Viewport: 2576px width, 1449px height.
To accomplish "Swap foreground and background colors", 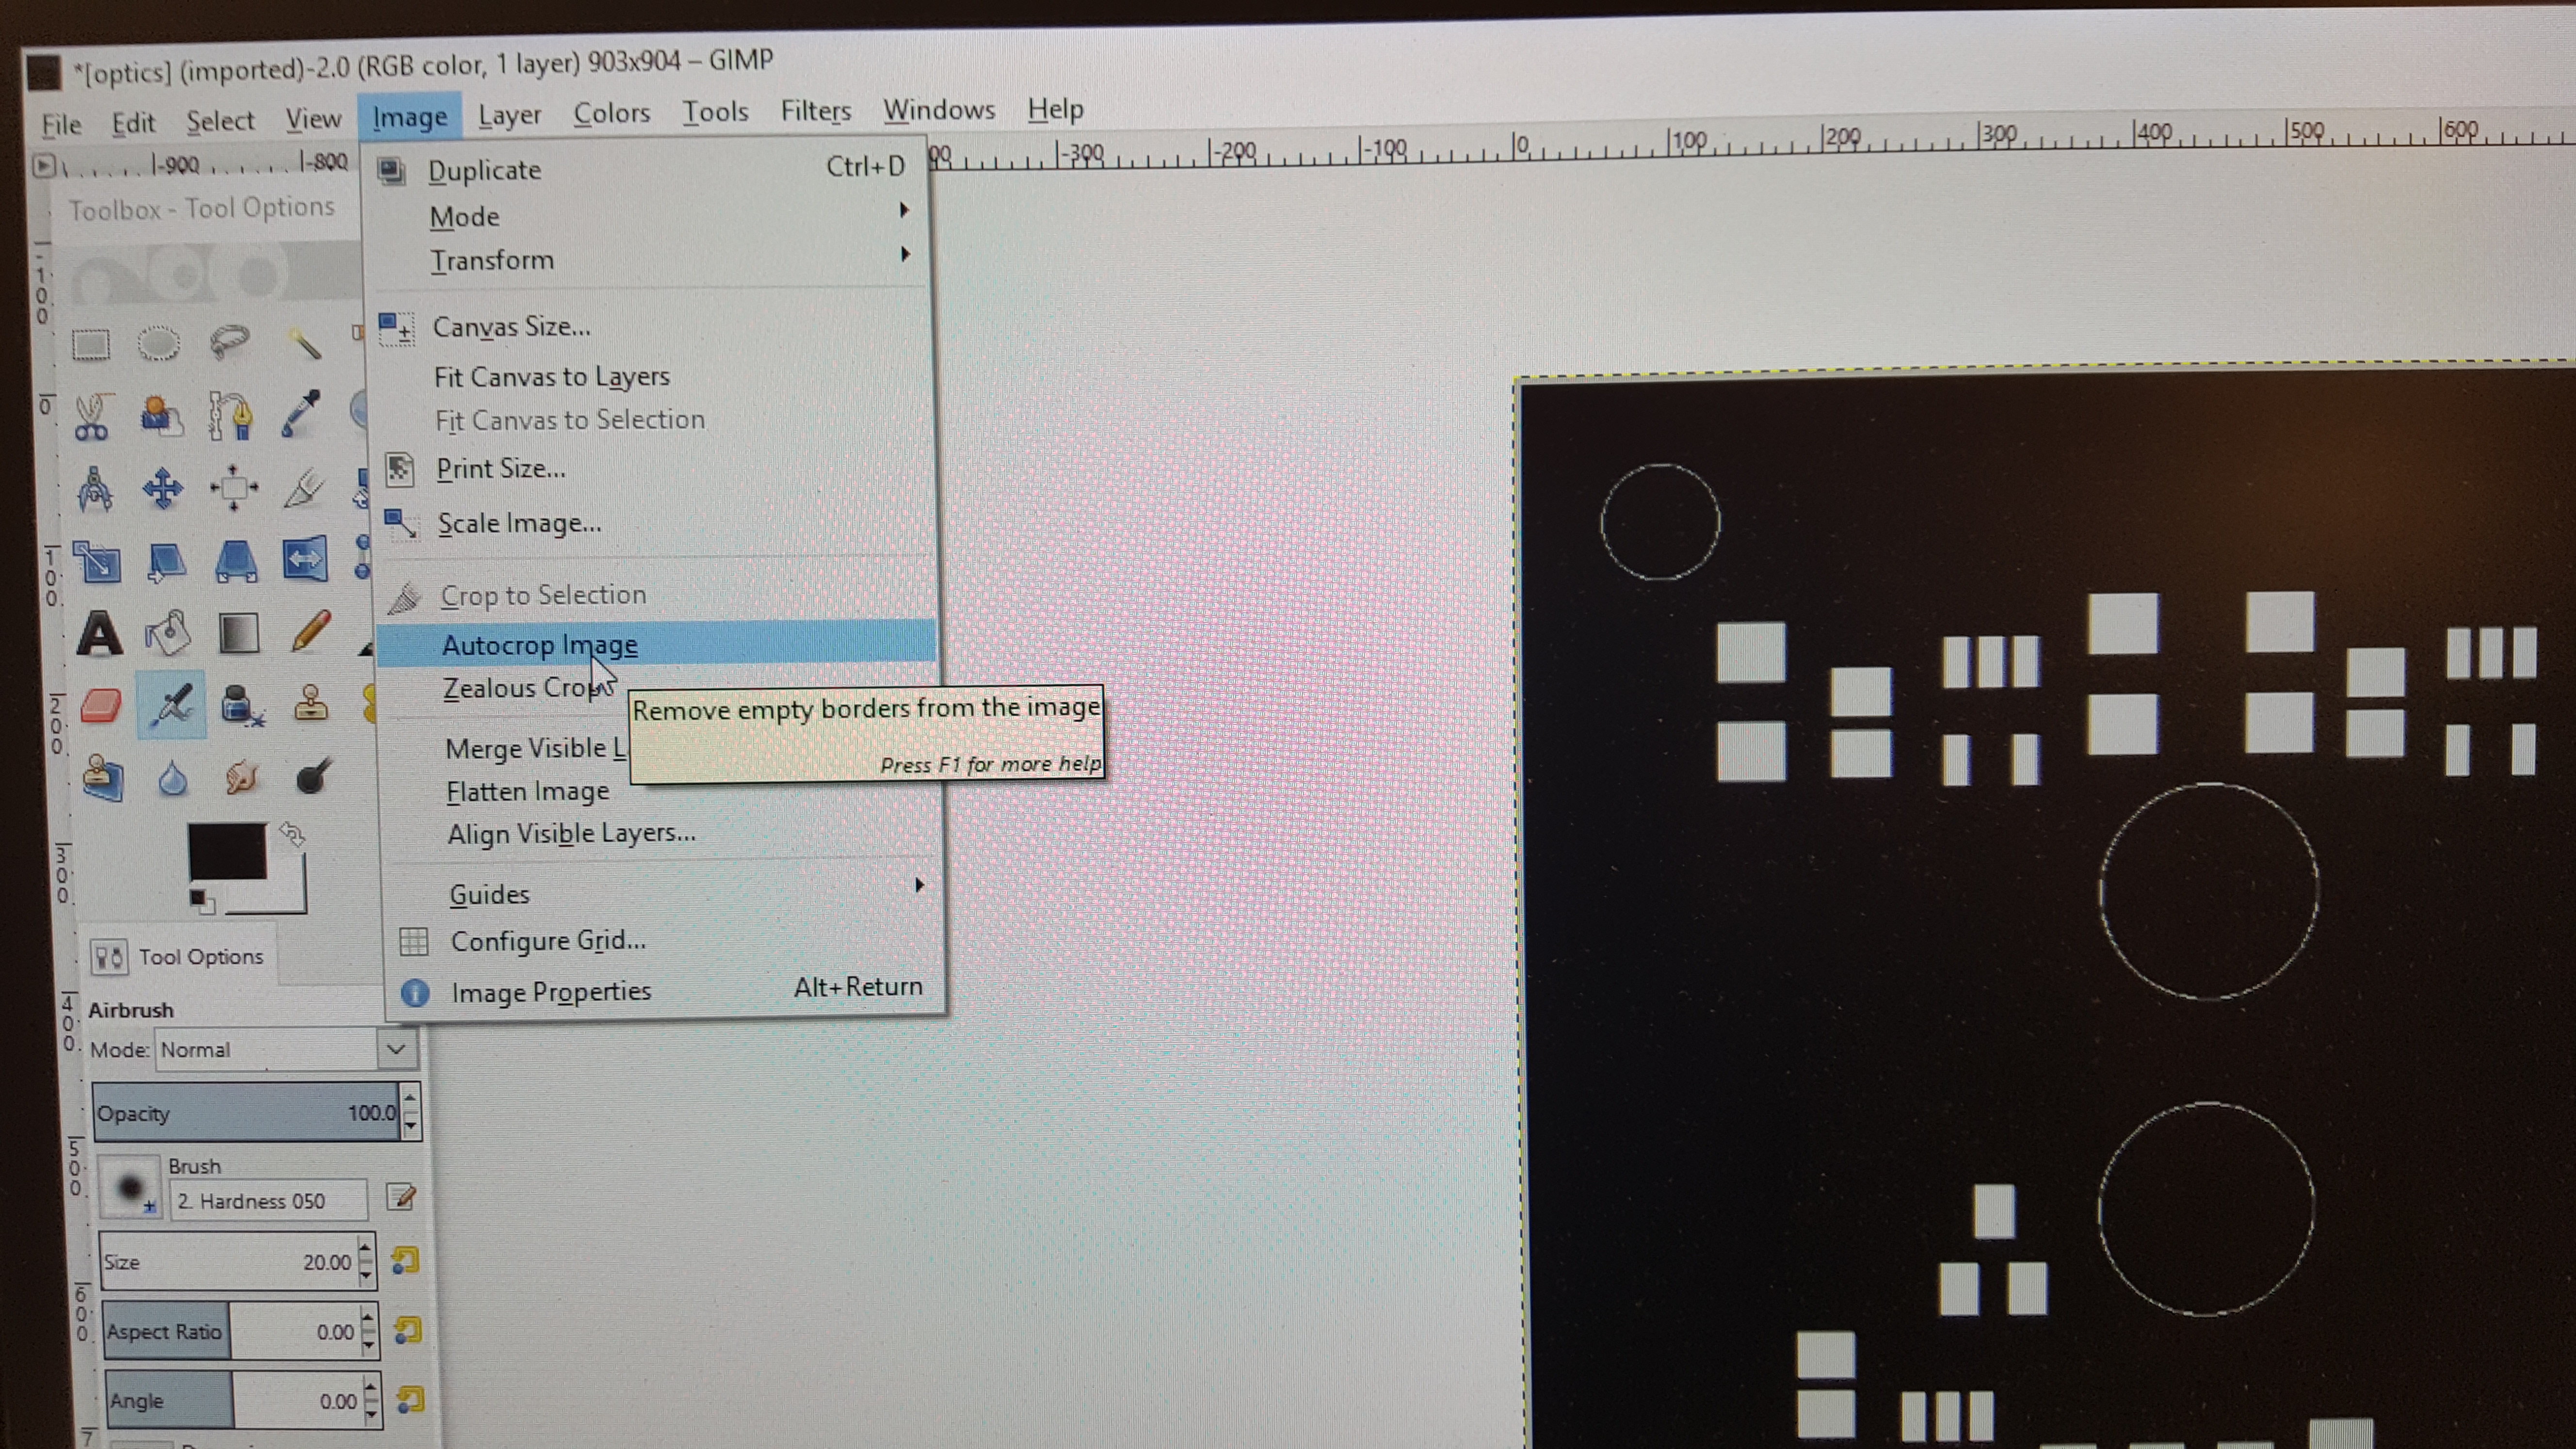I will (x=292, y=834).
